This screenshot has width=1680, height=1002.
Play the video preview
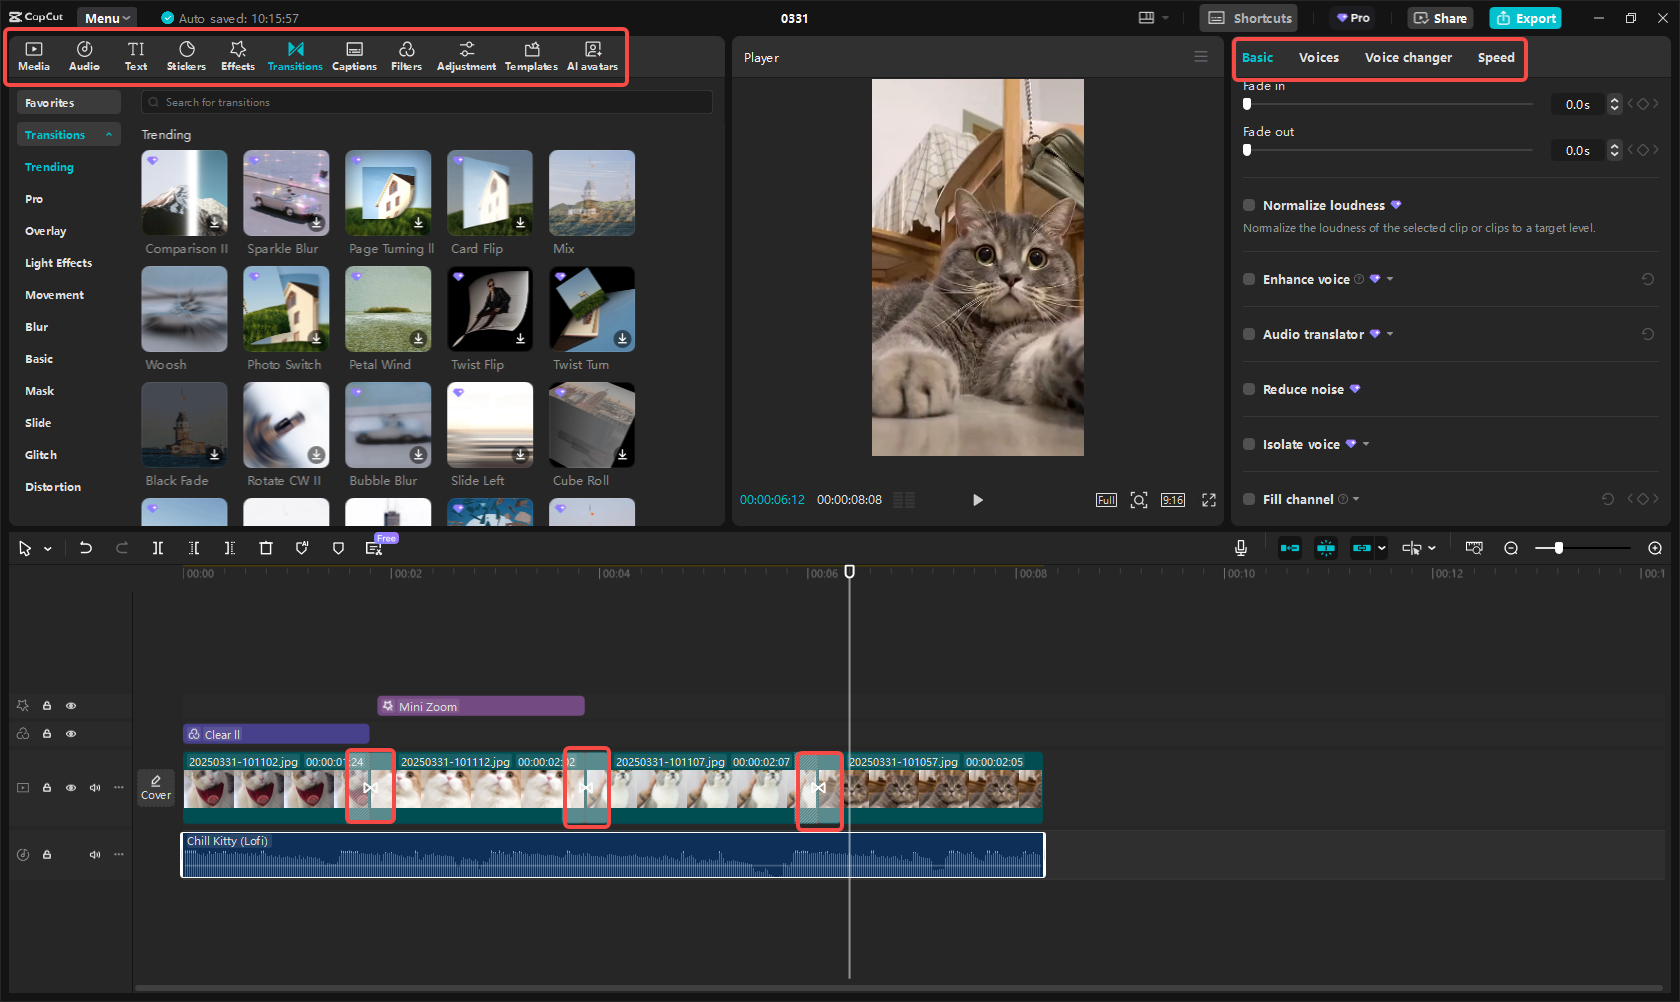(977, 500)
